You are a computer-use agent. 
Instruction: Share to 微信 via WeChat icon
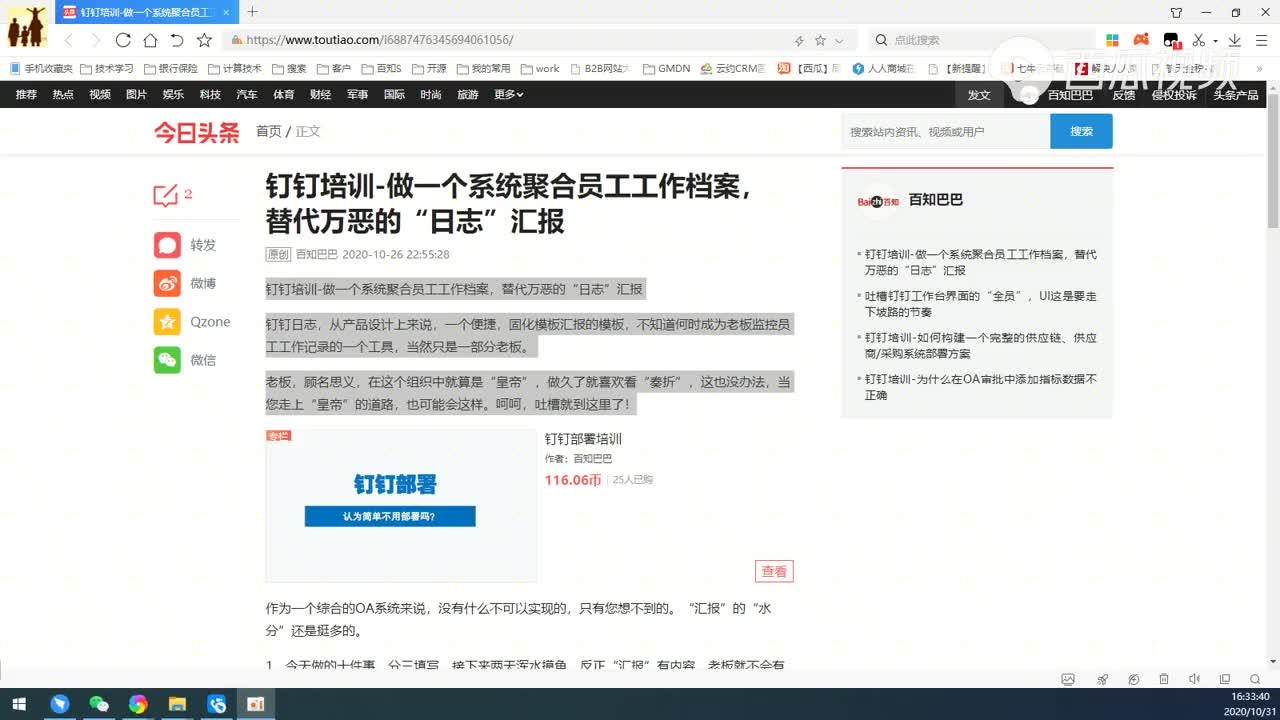point(167,360)
